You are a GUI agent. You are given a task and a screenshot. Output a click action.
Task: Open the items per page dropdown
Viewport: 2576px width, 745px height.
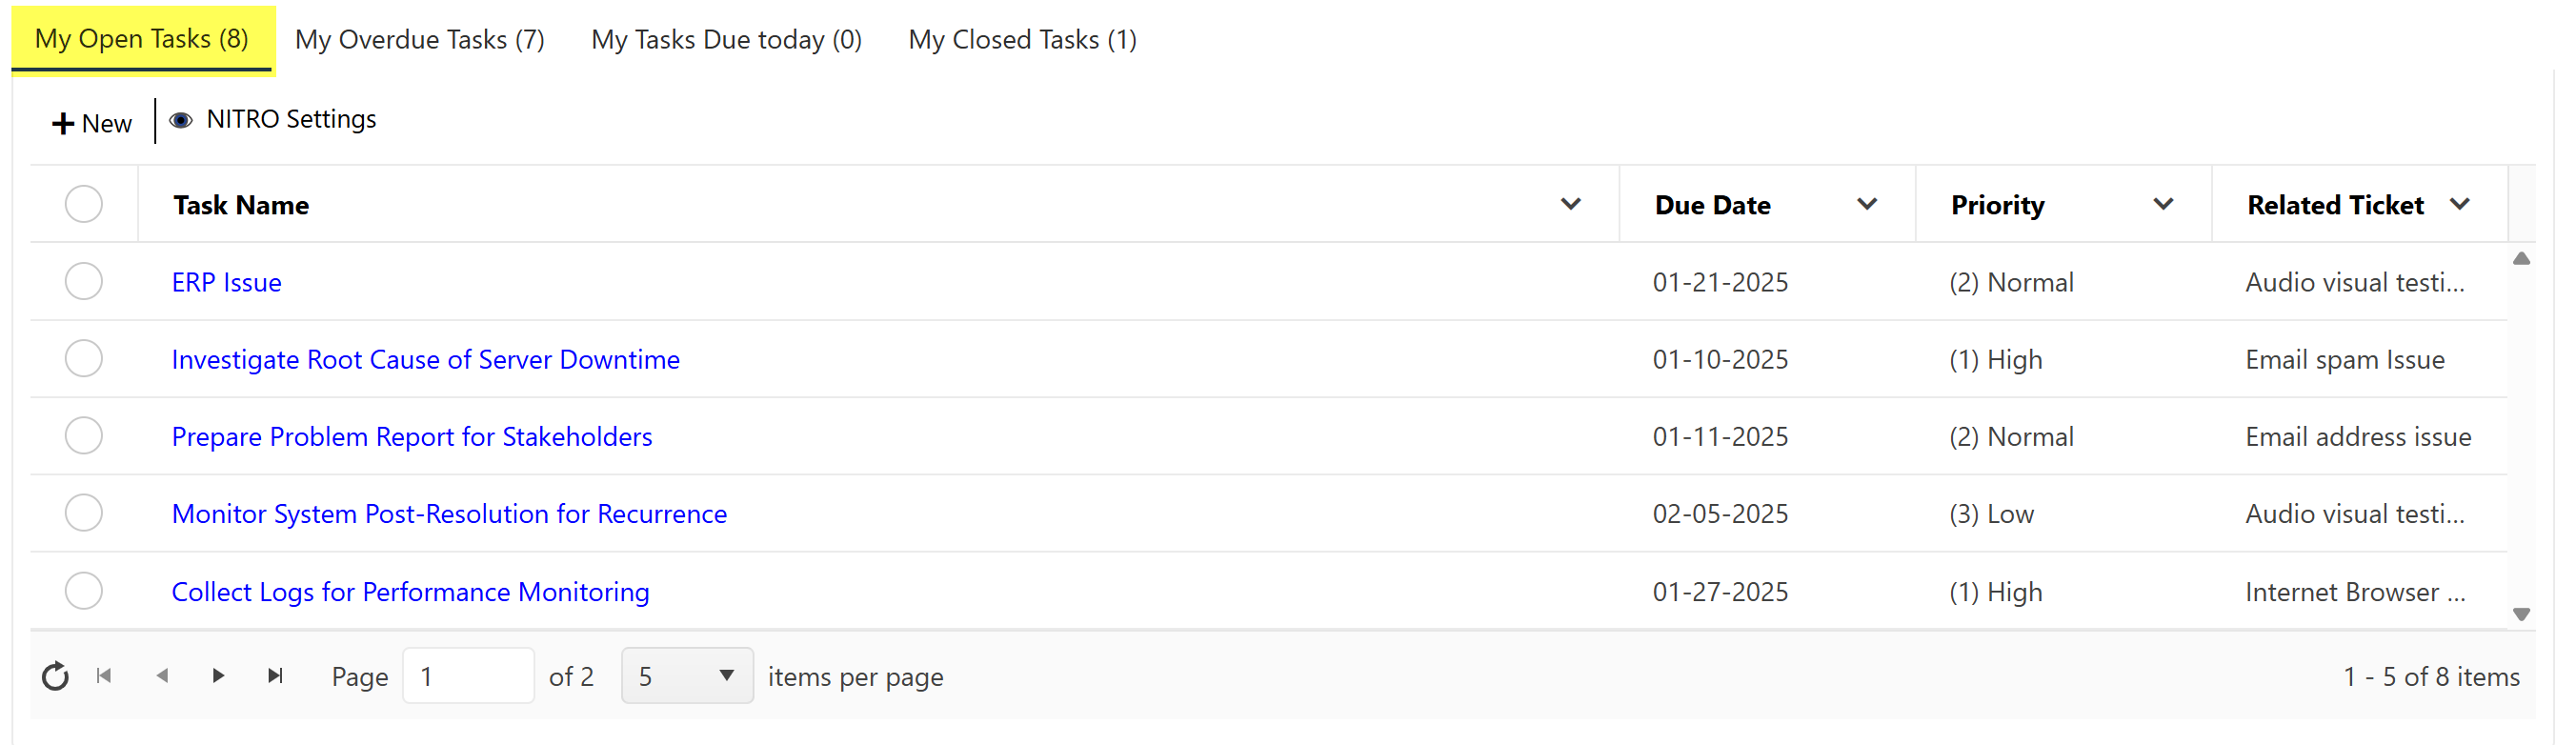point(687,676)
